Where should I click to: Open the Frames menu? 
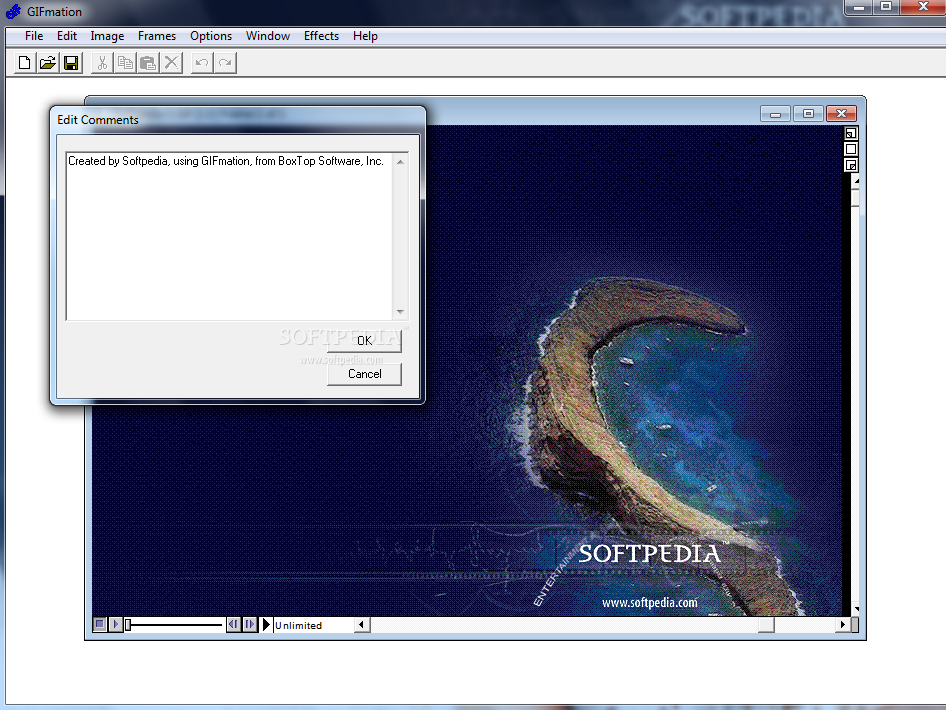(157, 36)
